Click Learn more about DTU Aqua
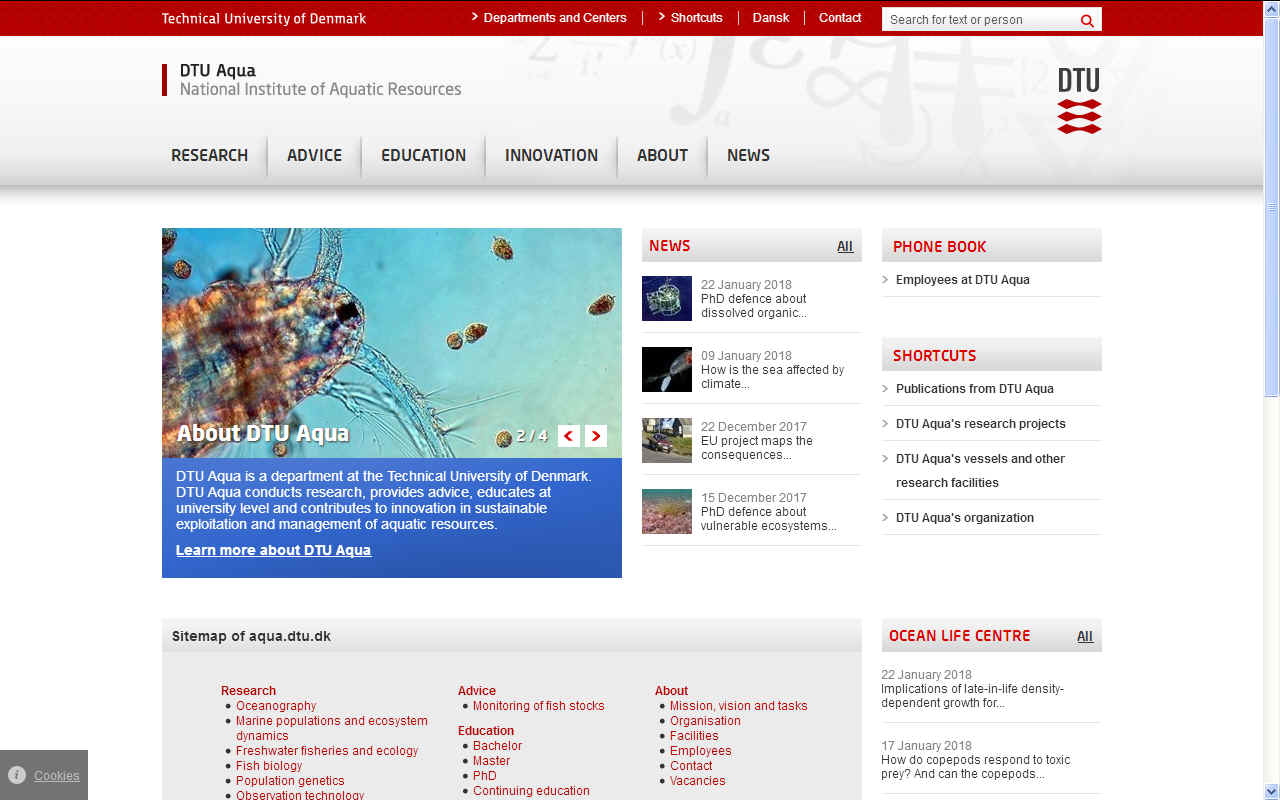This screenshot has width=1280, height=800. [273, 550]
